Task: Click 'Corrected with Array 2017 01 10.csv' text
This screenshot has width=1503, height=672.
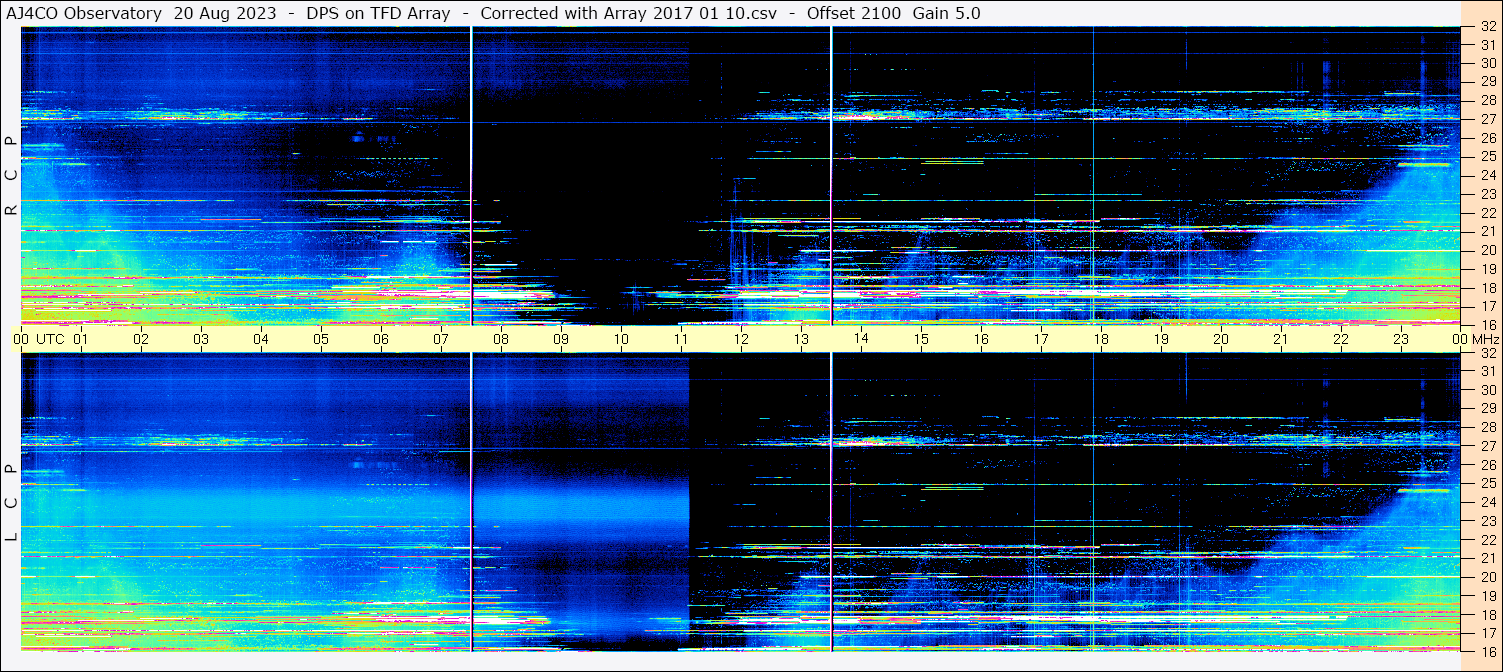Action: point(629,13)
